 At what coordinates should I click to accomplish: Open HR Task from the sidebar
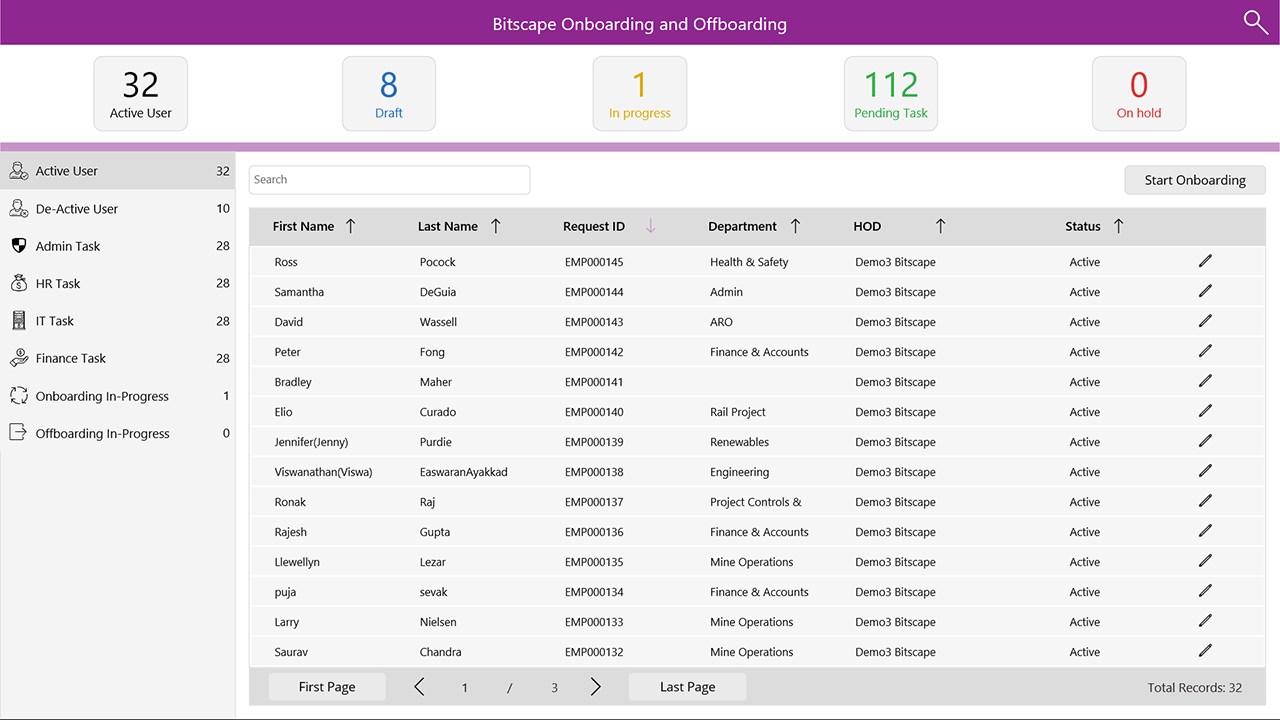click(118, 283)
